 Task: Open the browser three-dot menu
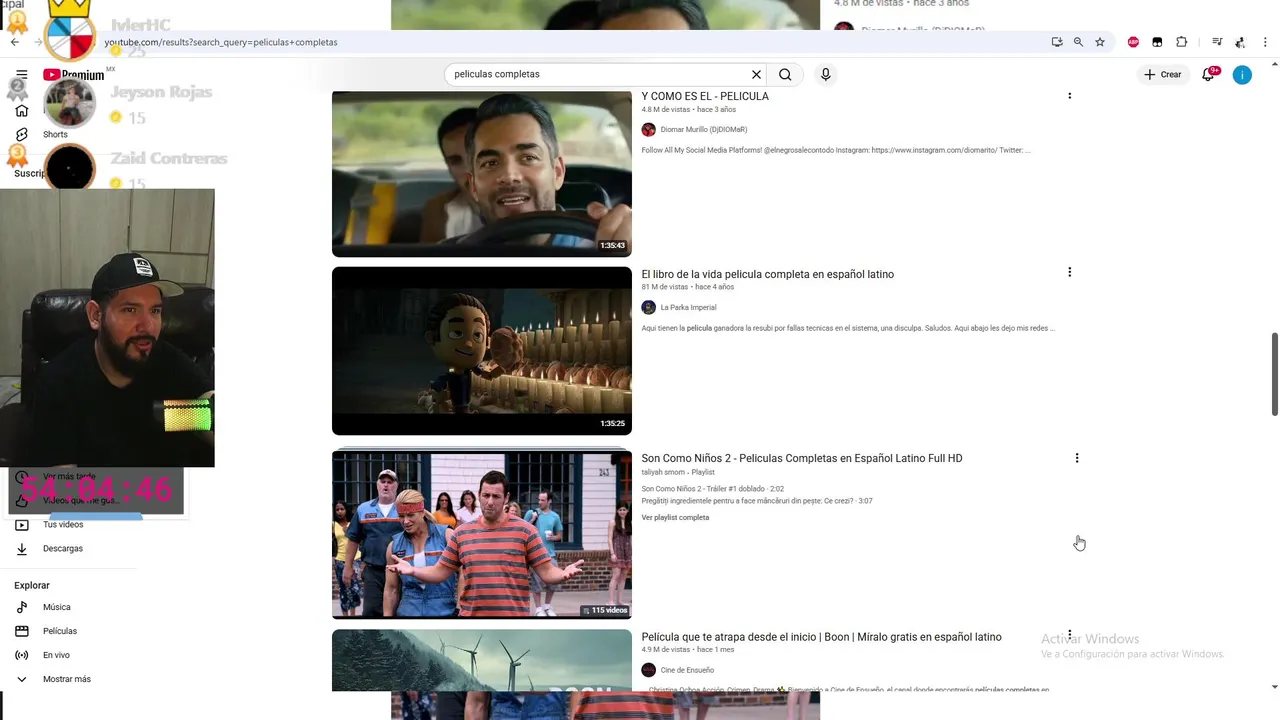click(1265, 42)
